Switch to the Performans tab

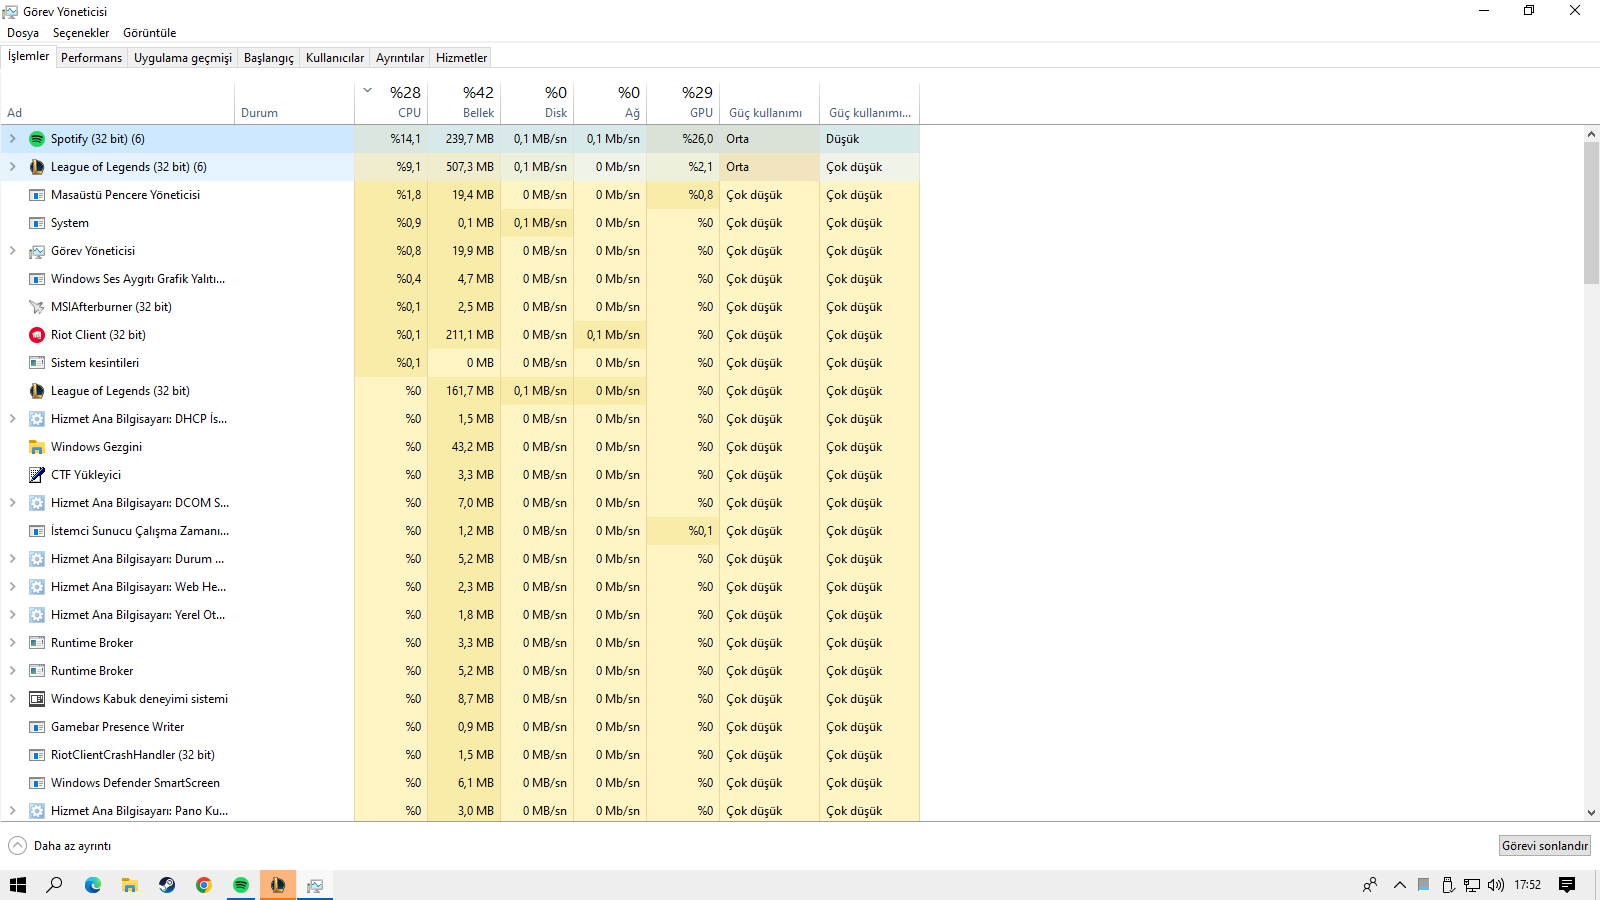click(x=91, y=58)
